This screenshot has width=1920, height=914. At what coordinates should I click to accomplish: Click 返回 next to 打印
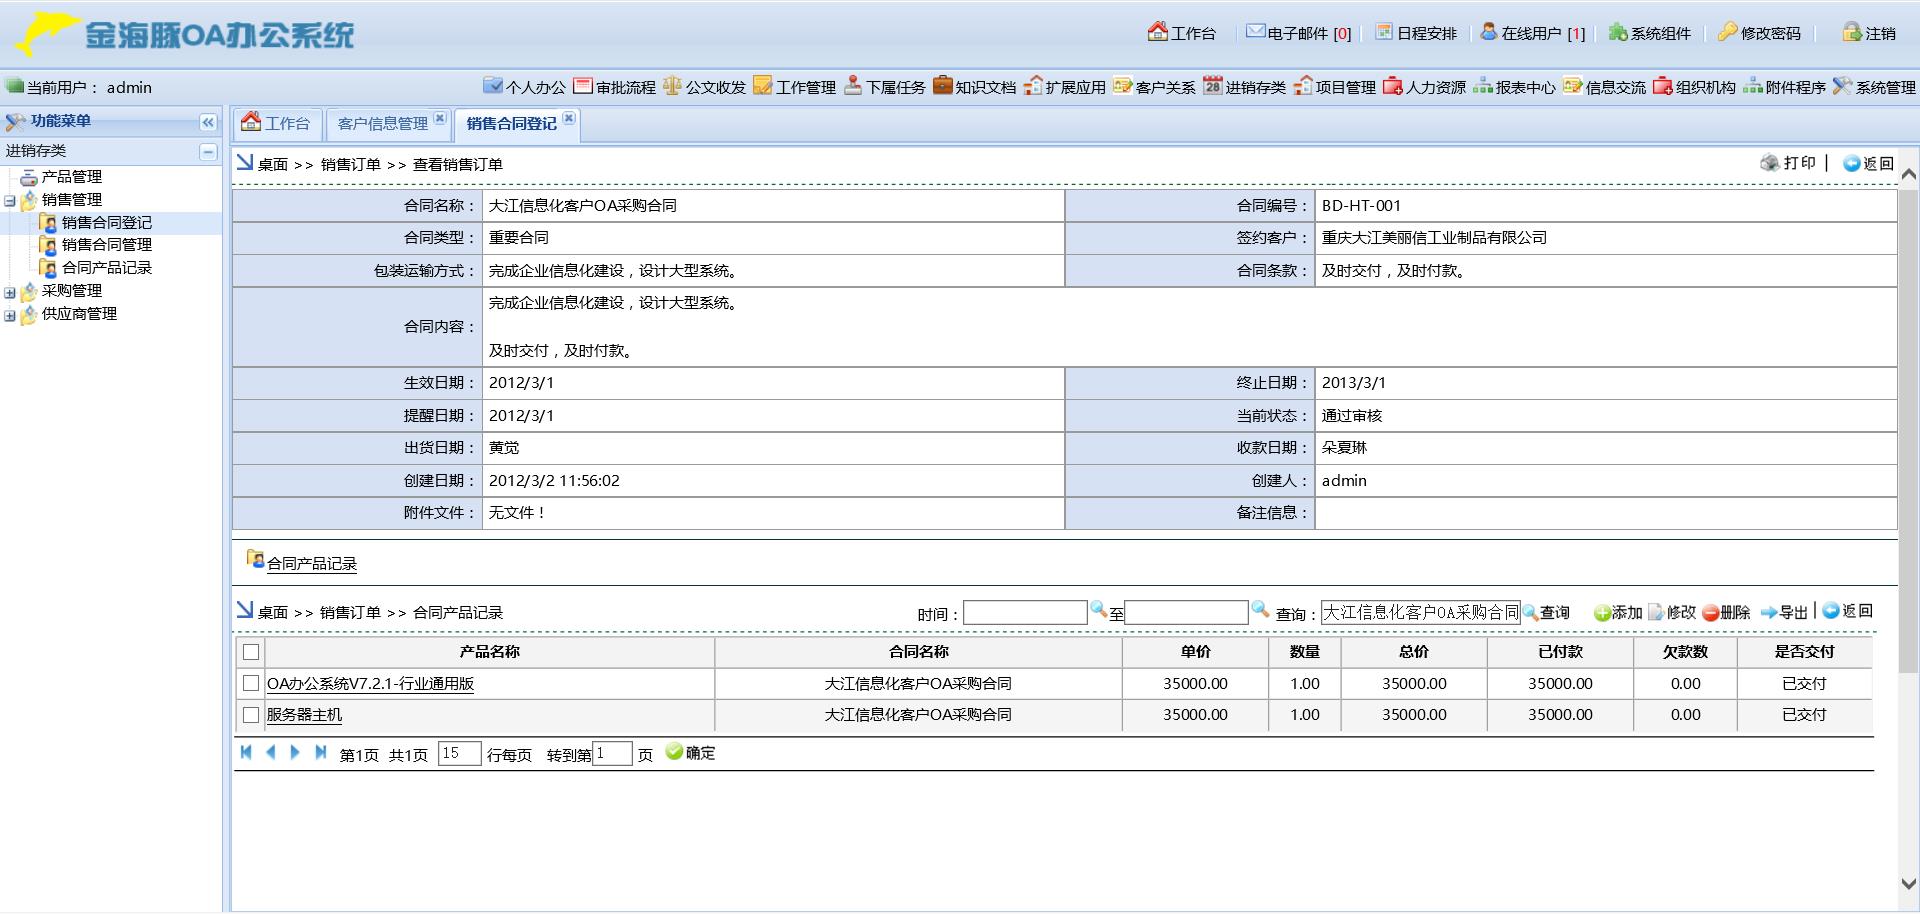point(1869,163)
